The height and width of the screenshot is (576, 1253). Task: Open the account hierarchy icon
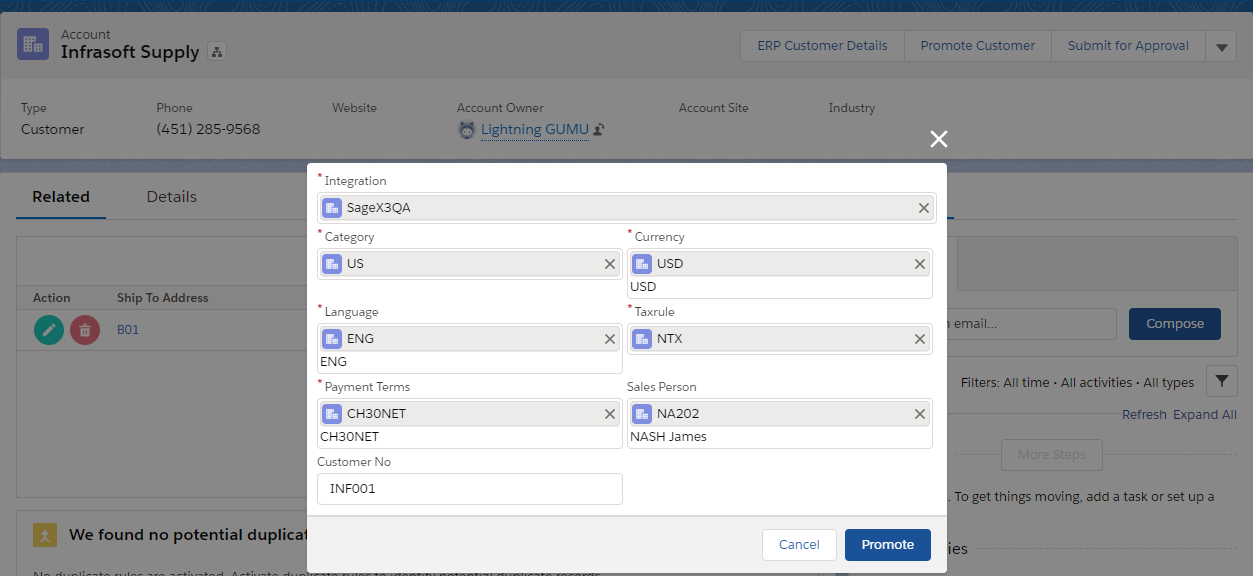tap(217, 52)
